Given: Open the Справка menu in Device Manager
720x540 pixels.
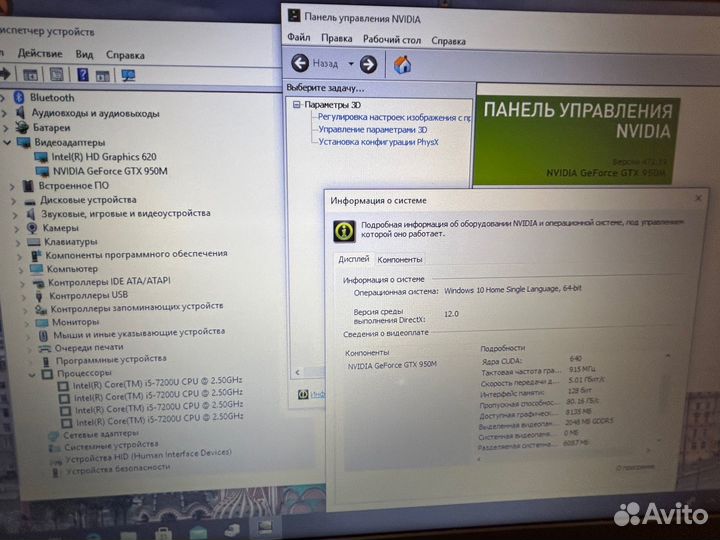Looking at the screenshot, I should click(125, 55).
